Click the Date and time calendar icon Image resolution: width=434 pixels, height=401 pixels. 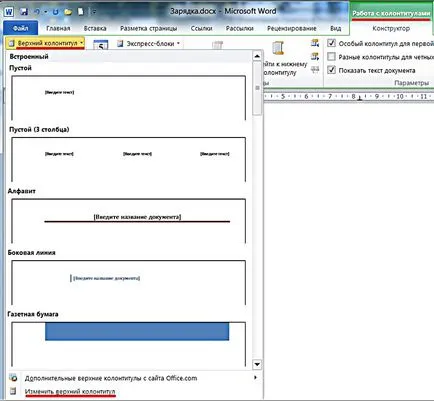click(x=100, y=45)
